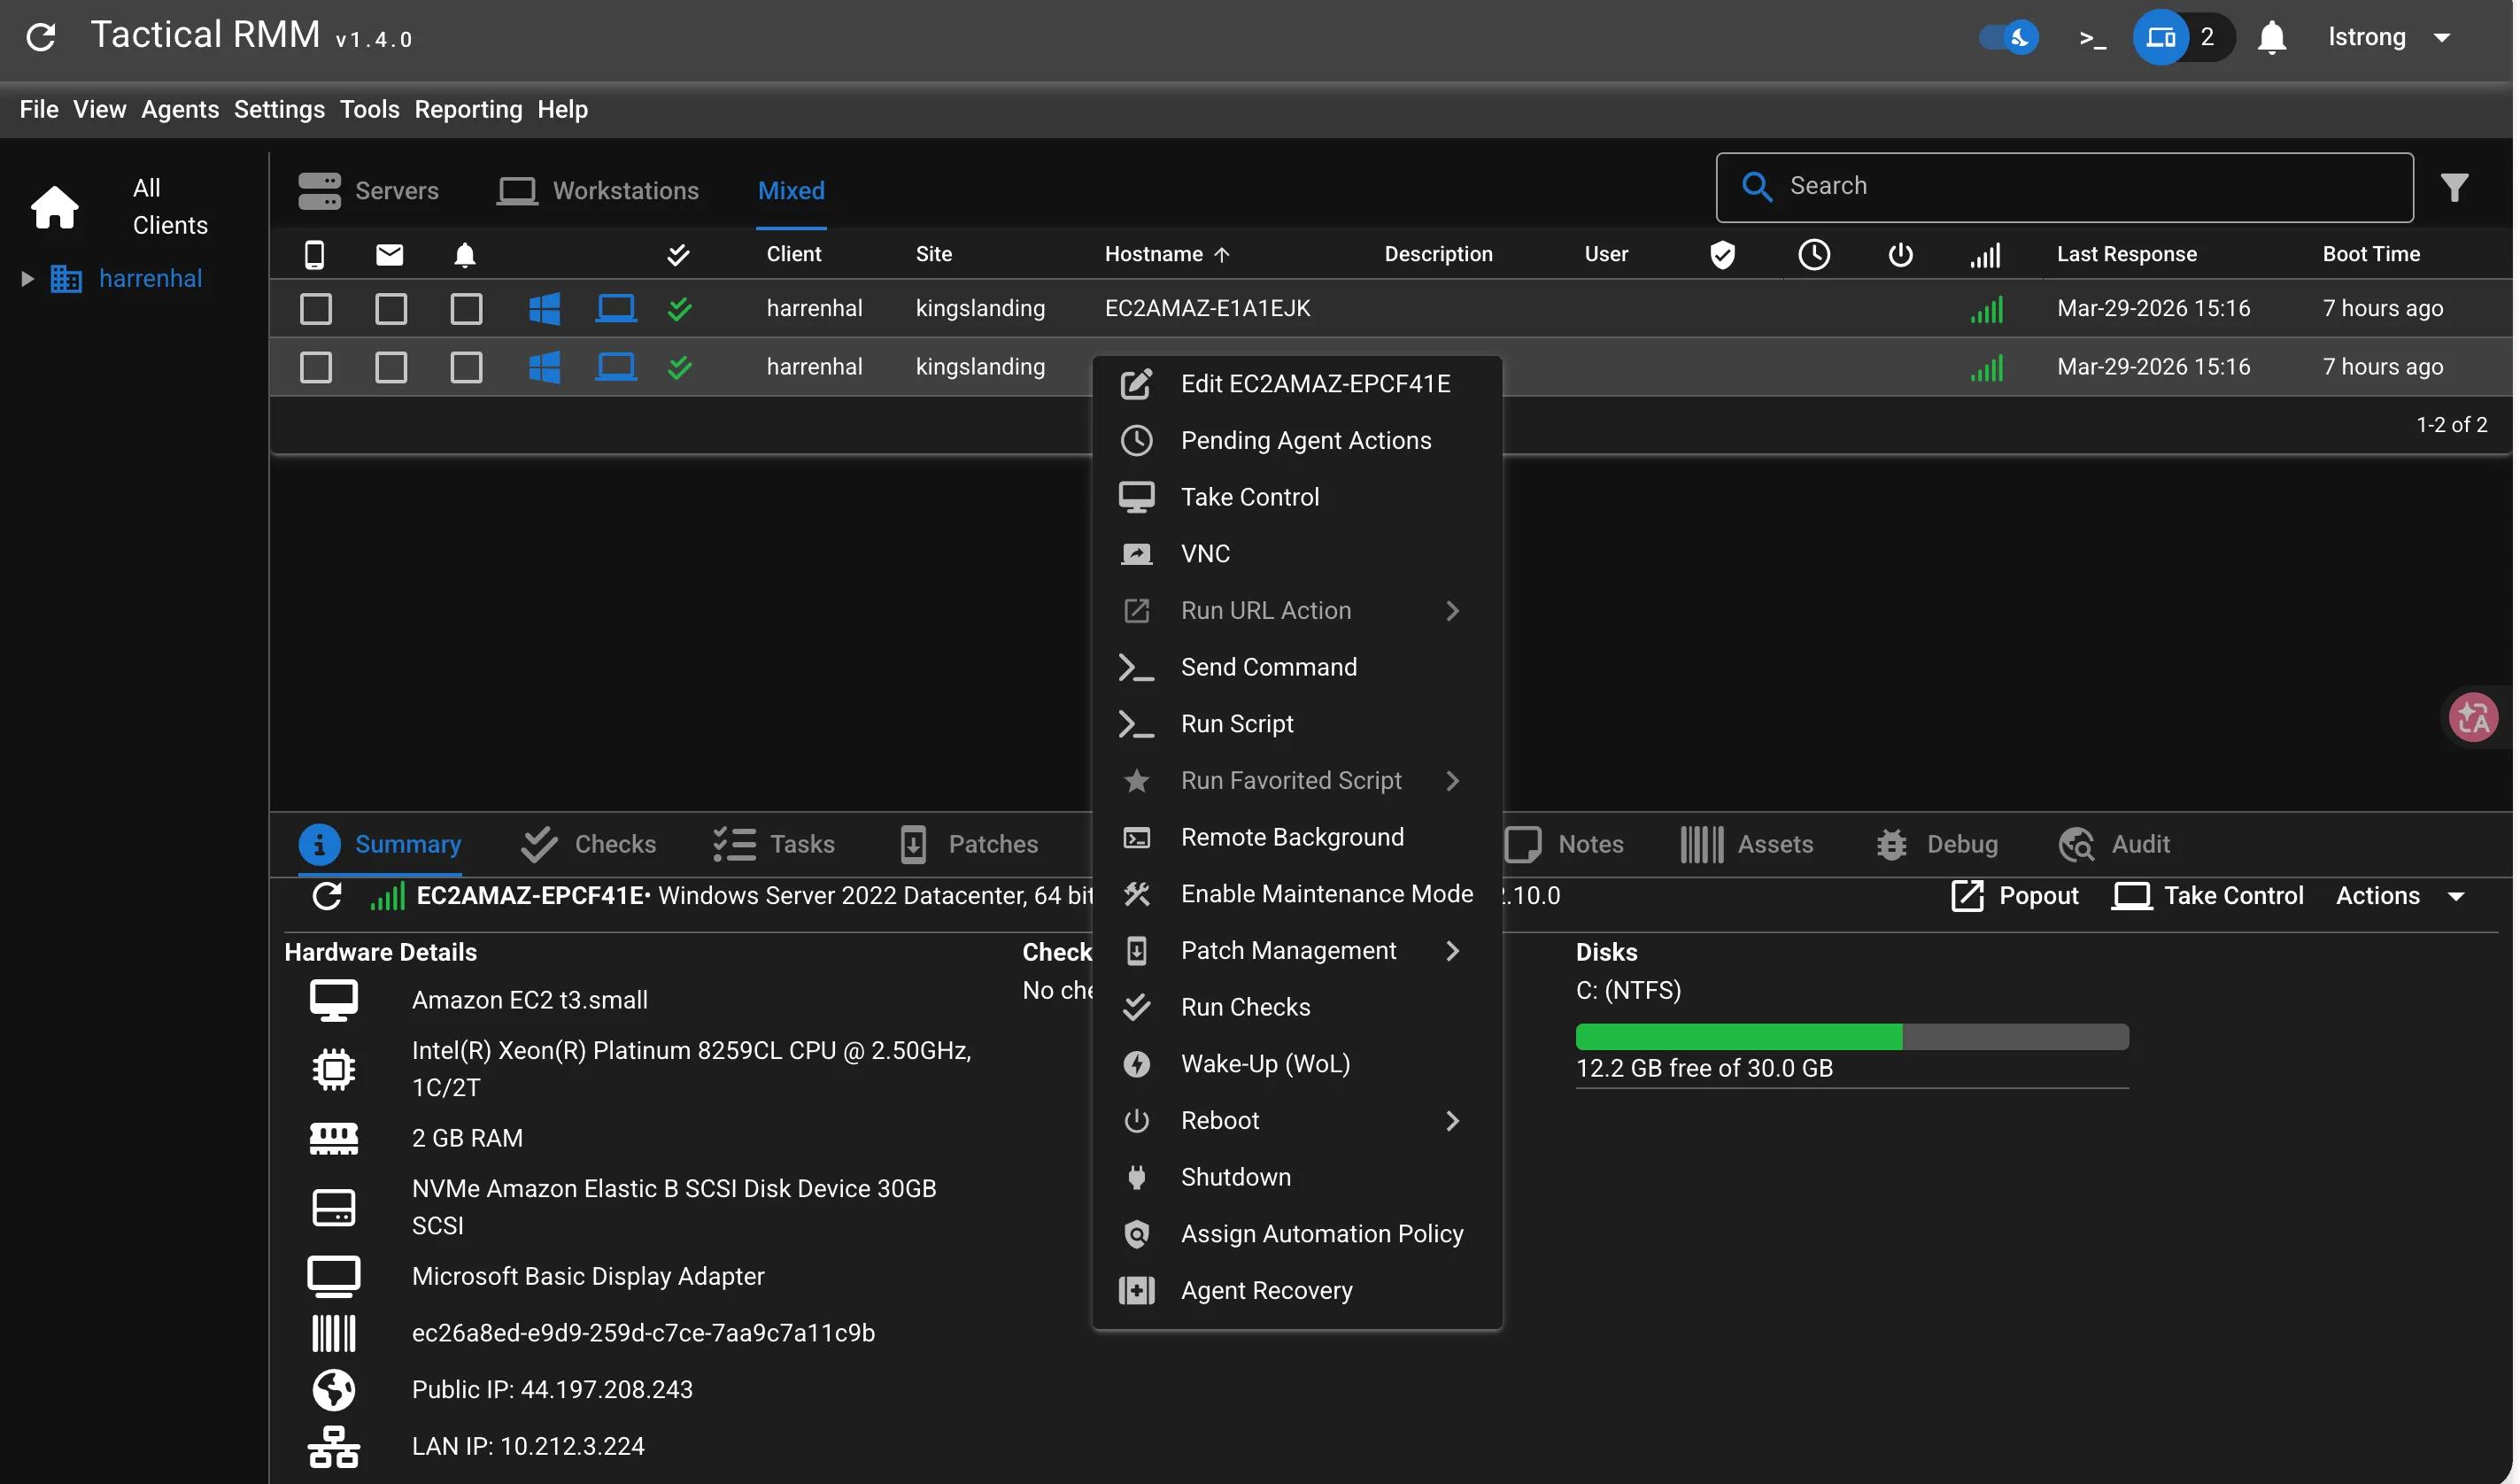Click into the Search field
Screen dimensions: 2520x1484
click(x=2064, y=187)
